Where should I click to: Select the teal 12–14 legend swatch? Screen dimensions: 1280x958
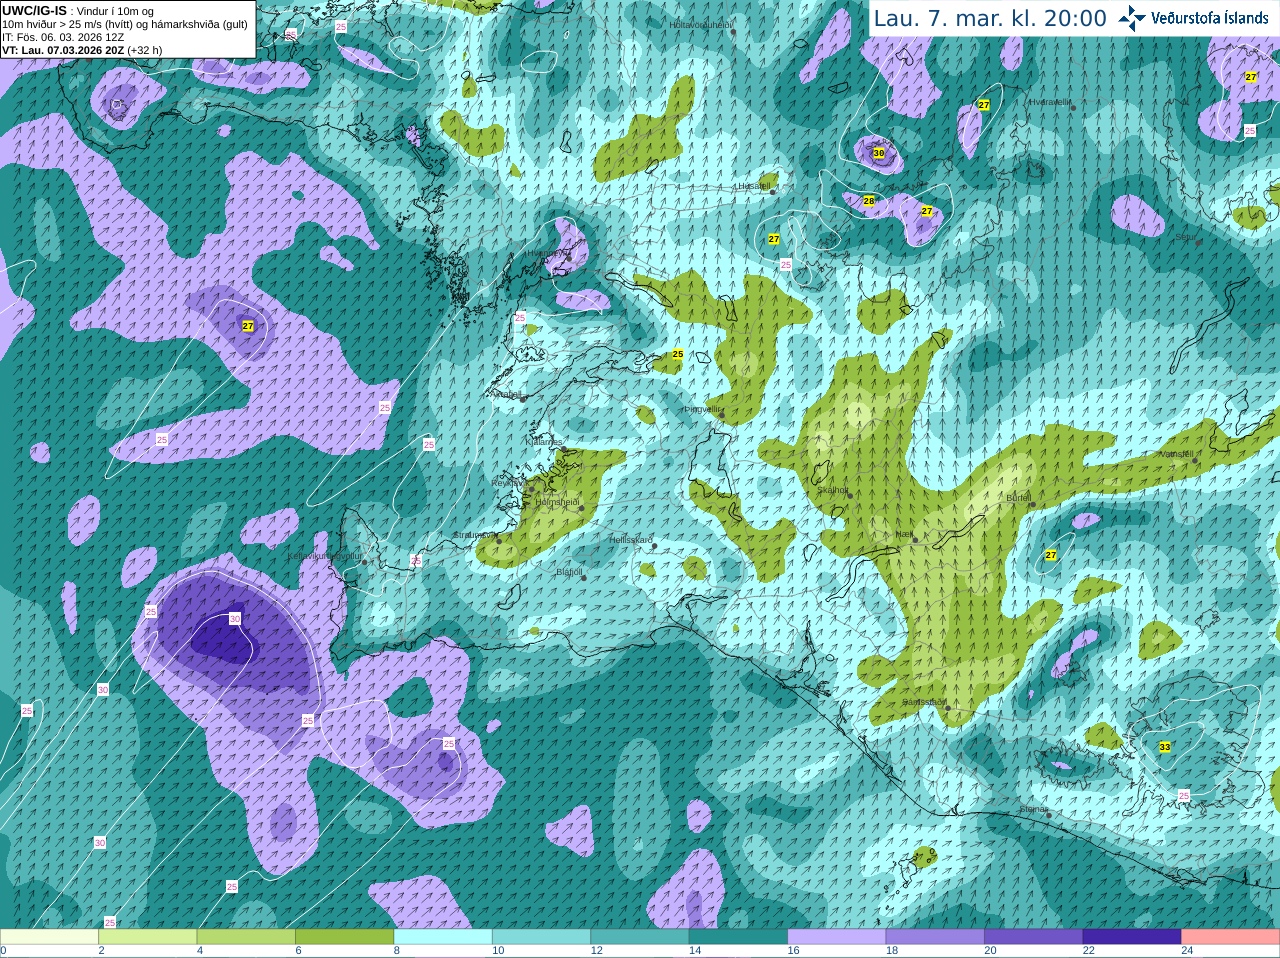(640, 937)
